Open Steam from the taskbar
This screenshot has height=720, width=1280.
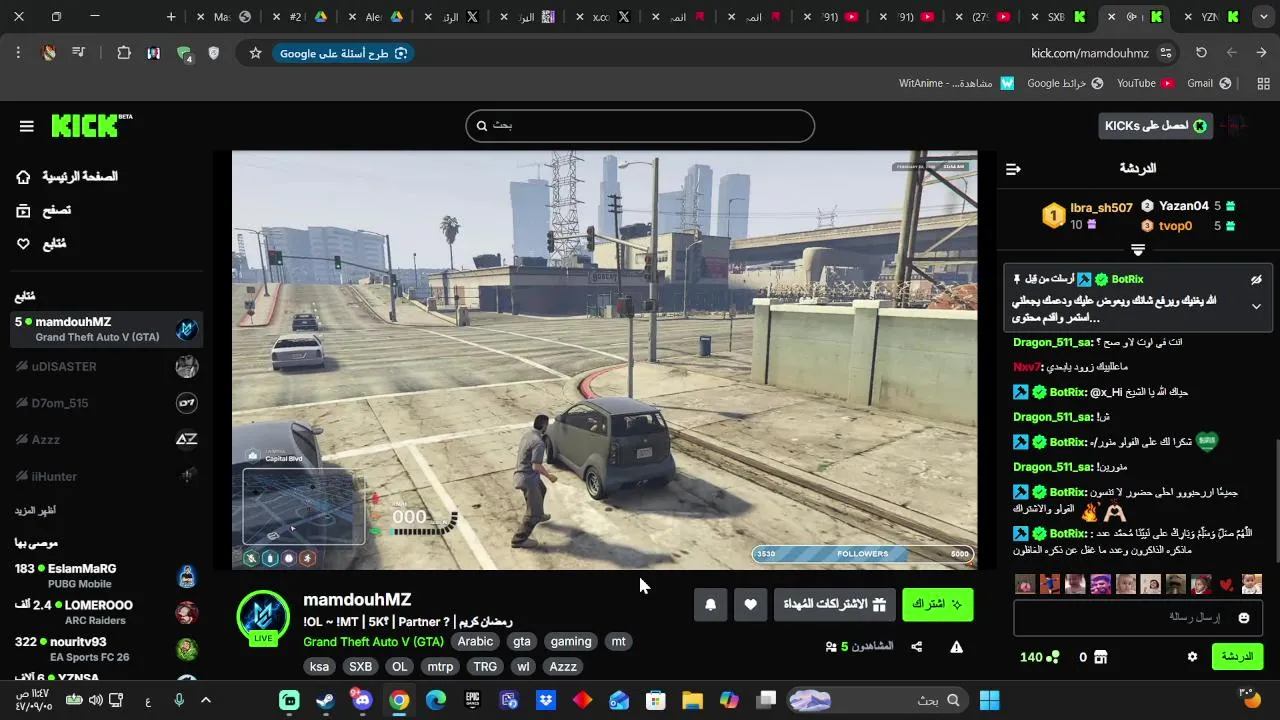(325, 700)
